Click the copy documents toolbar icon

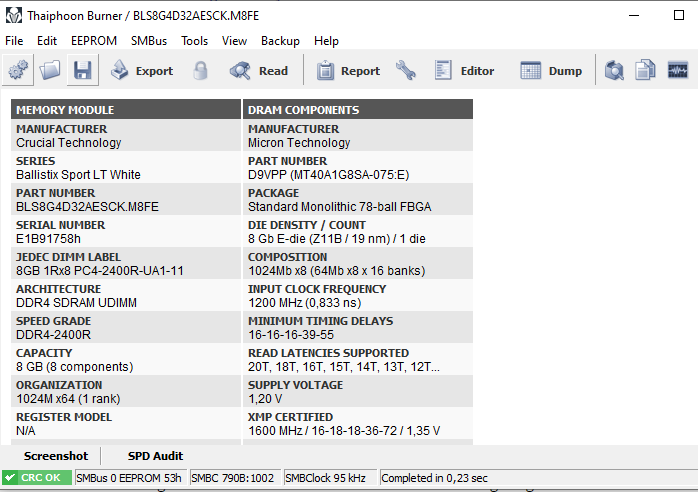point(645,70)
